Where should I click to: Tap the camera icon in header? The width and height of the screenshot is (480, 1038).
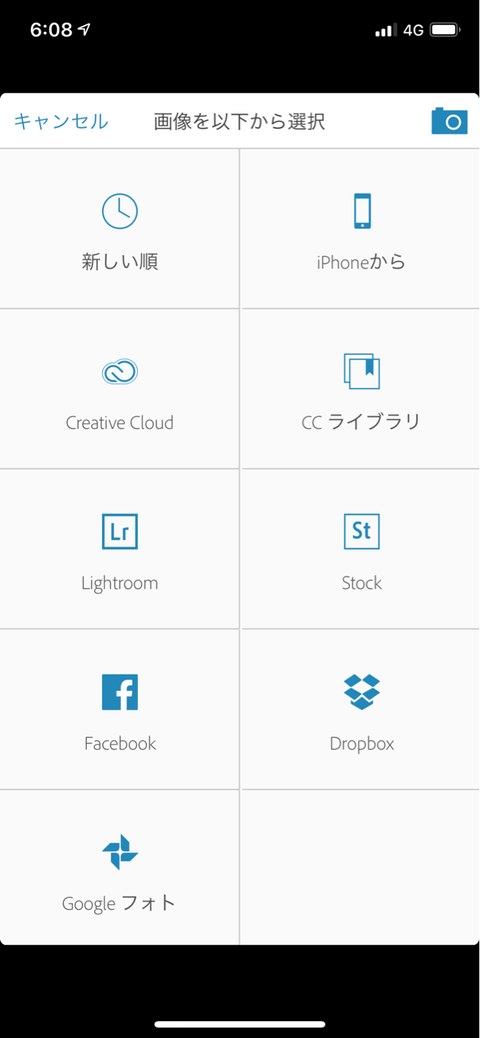coord(449,121)
